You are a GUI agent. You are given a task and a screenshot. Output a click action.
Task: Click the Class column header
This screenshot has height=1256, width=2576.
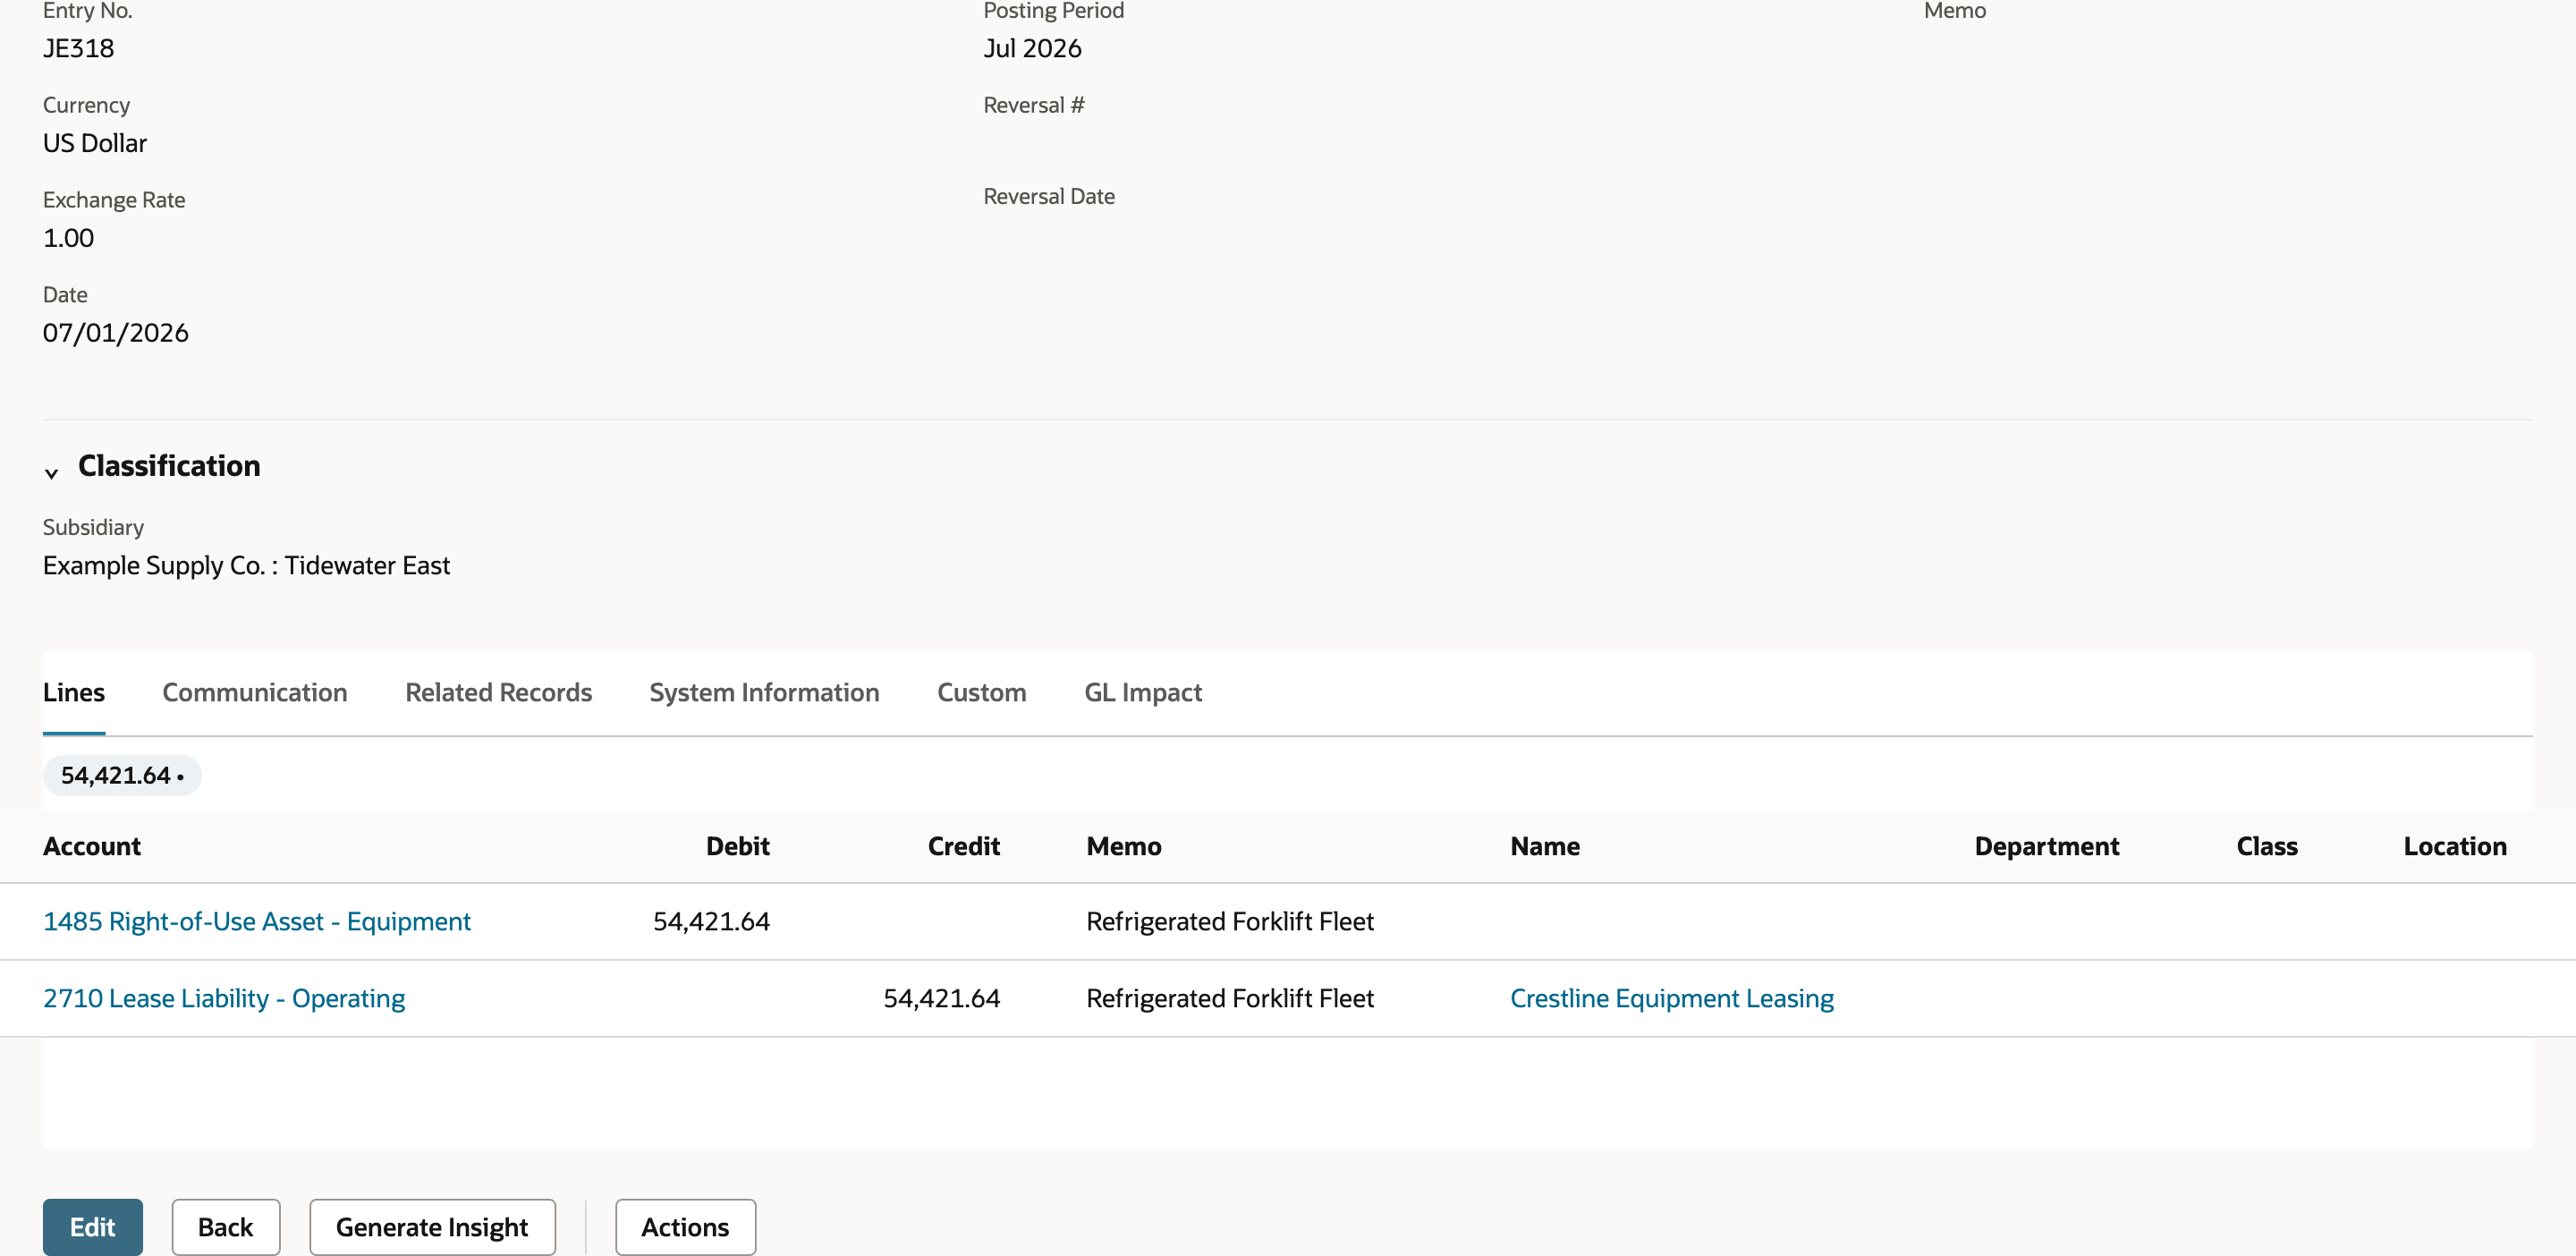(2267, 846)
